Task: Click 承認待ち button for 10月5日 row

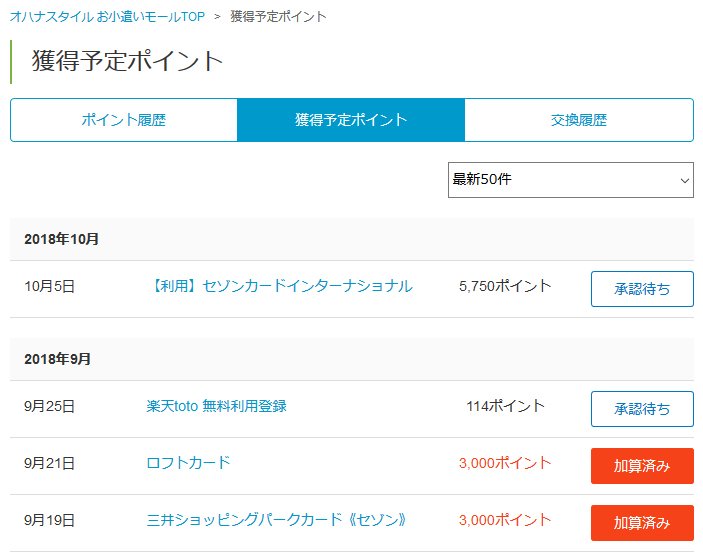Action: point(642,289)
